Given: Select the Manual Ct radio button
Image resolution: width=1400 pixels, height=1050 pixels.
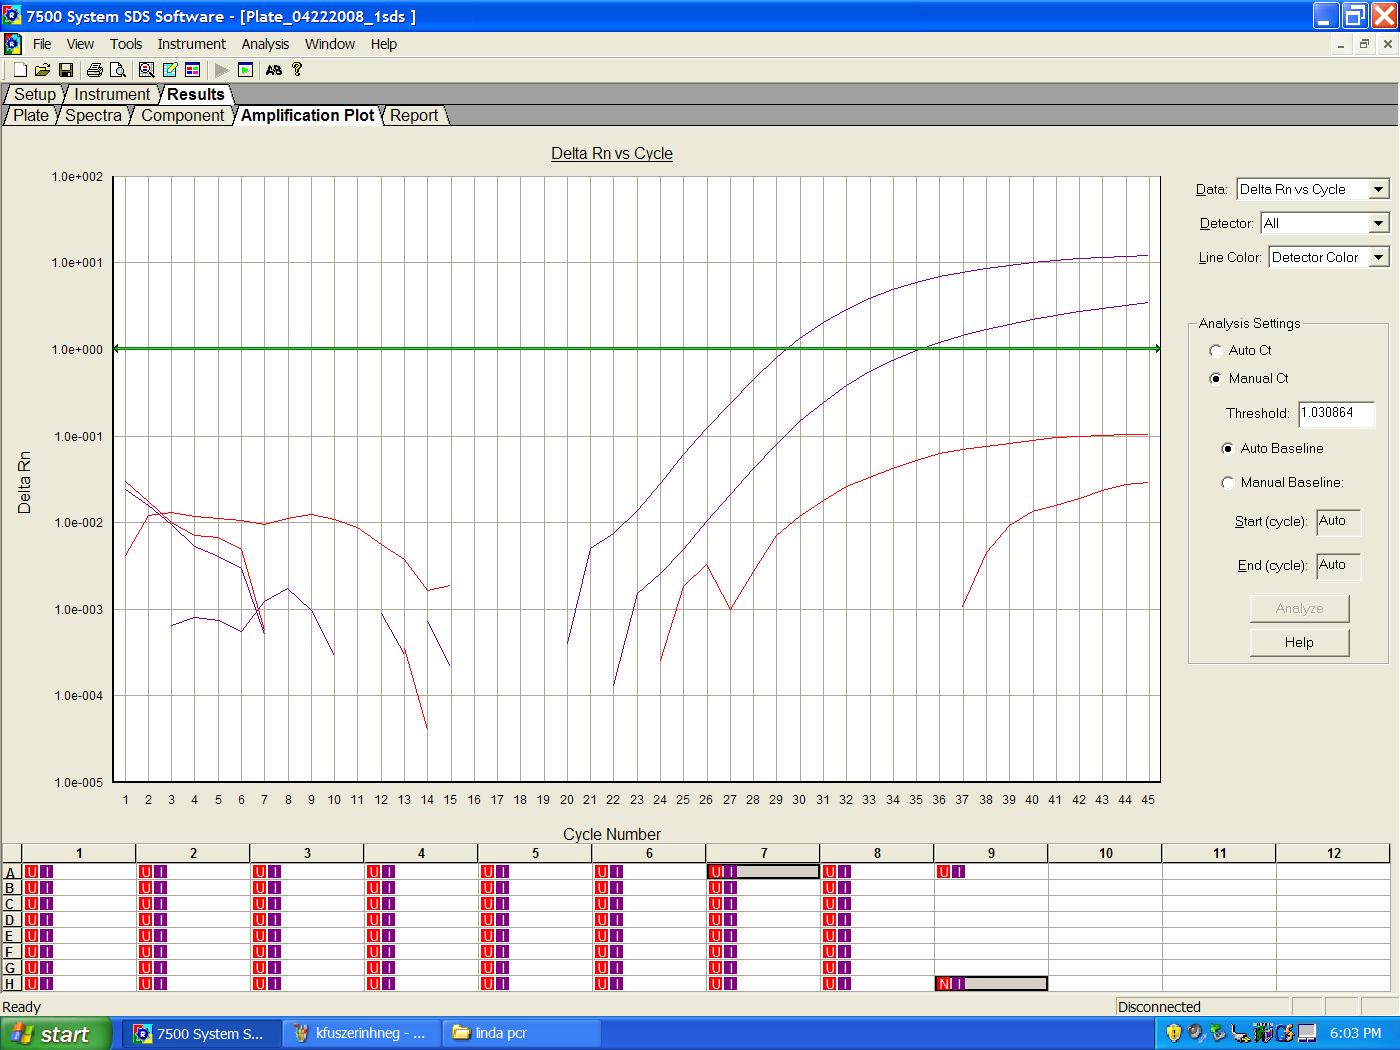Looking at the screenshot, I should click(1216, 378).
